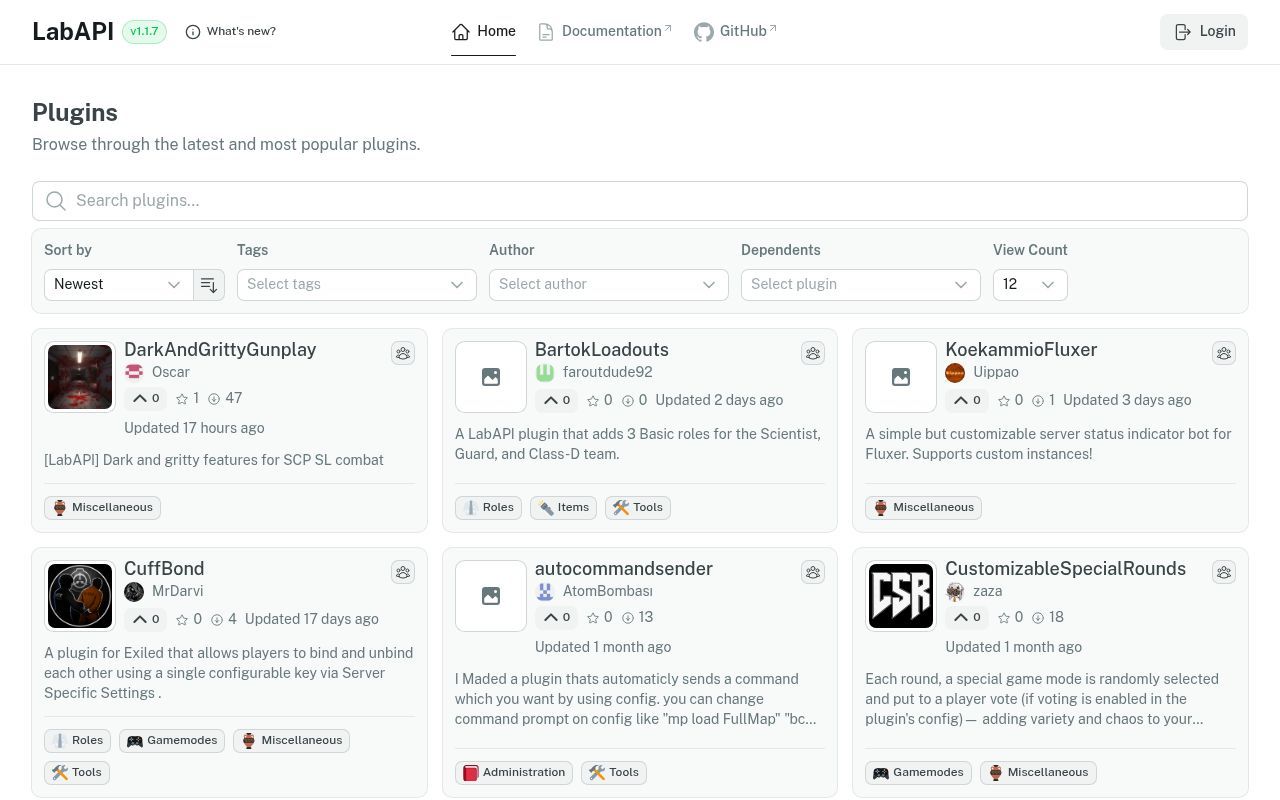The width and height of the screenshot is (1280, 800).
Task: Open the View Count dropdown
Action: [1030, 285]
